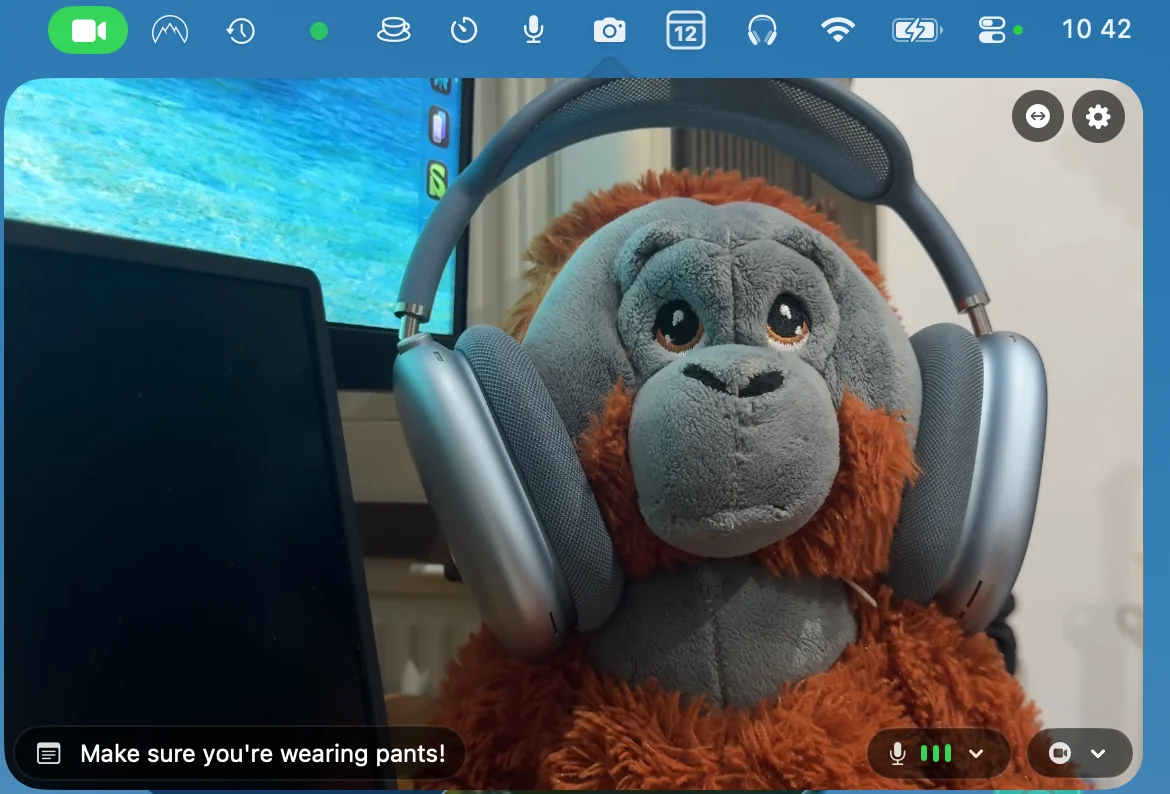Image resolution: width=1170 pixels, height=794 pixels.
Task: Click the microphone icon in the preview overlay
Action: click(x=898, y=754)
